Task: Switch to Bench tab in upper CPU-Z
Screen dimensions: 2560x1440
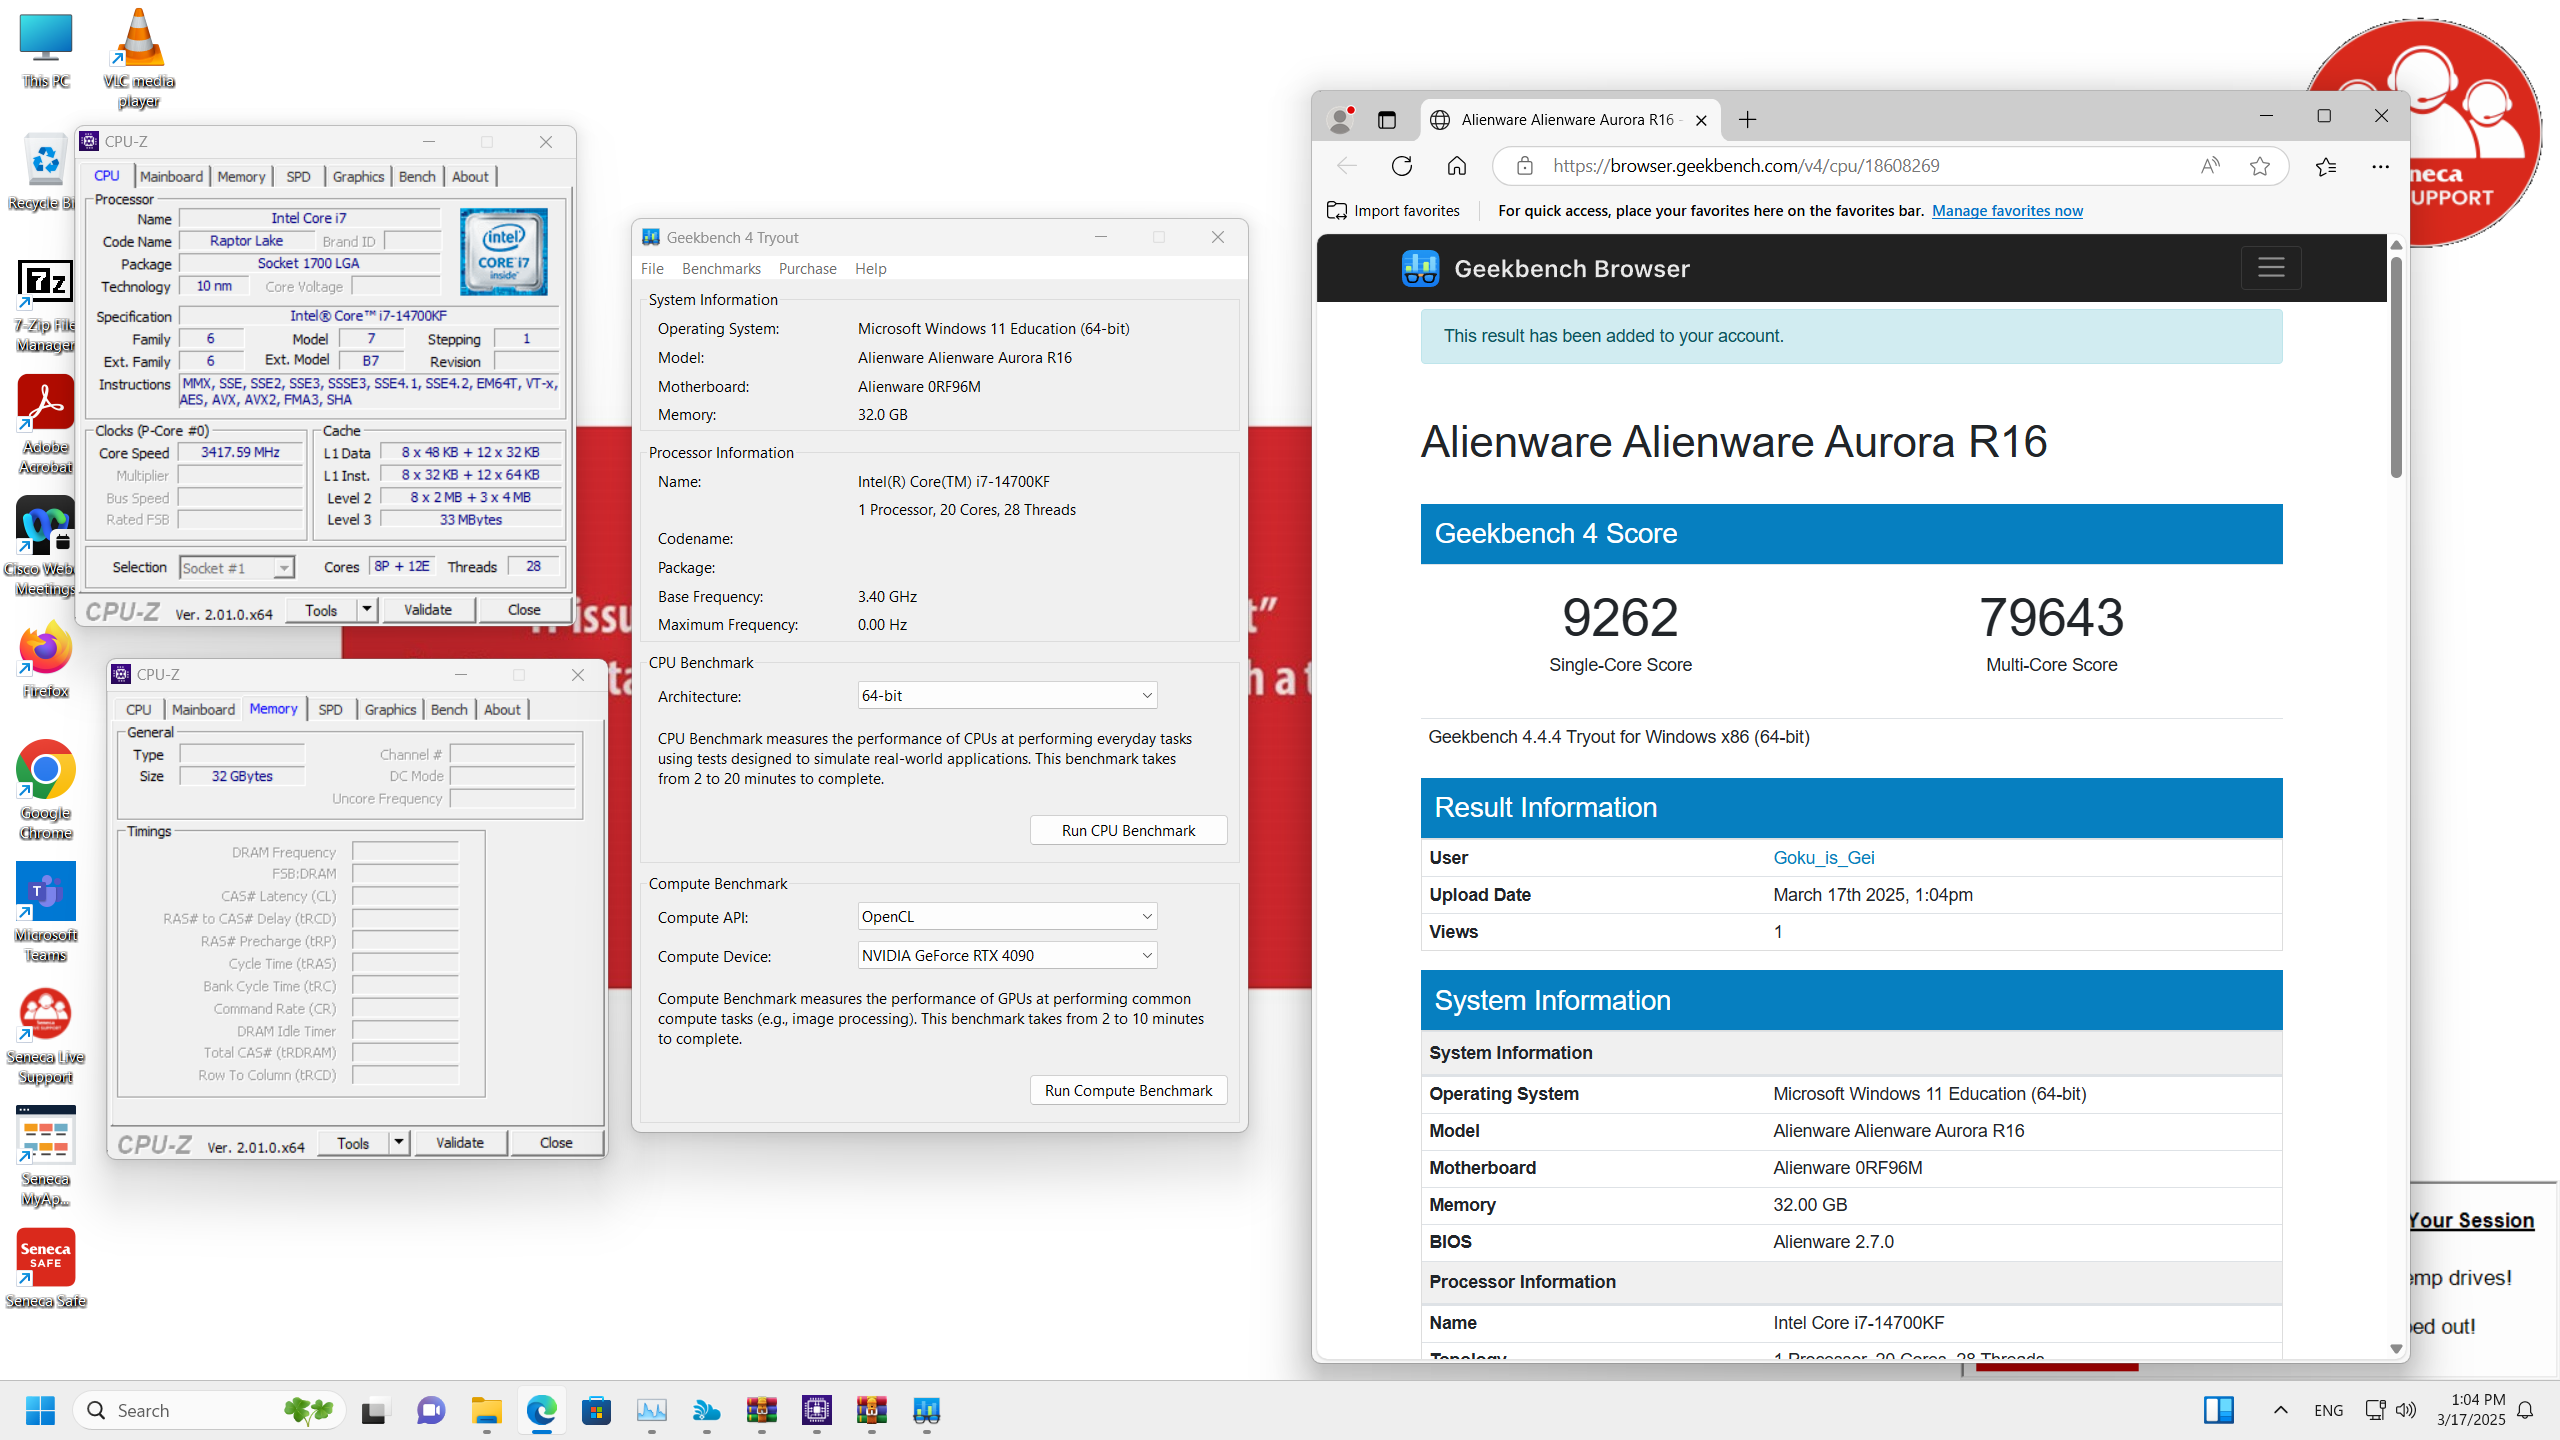Action: (x=417, y=176)
